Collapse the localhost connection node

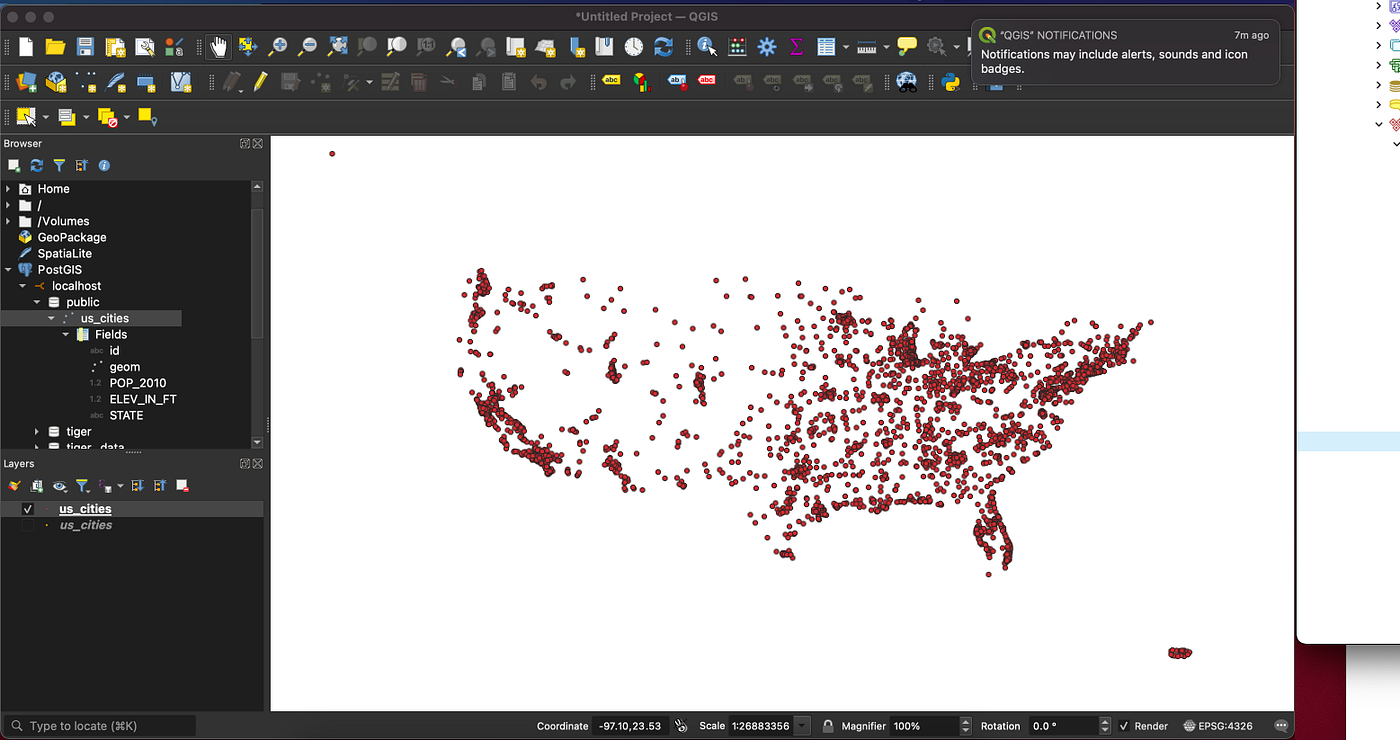pyautogui.click(x=23, y=286)
